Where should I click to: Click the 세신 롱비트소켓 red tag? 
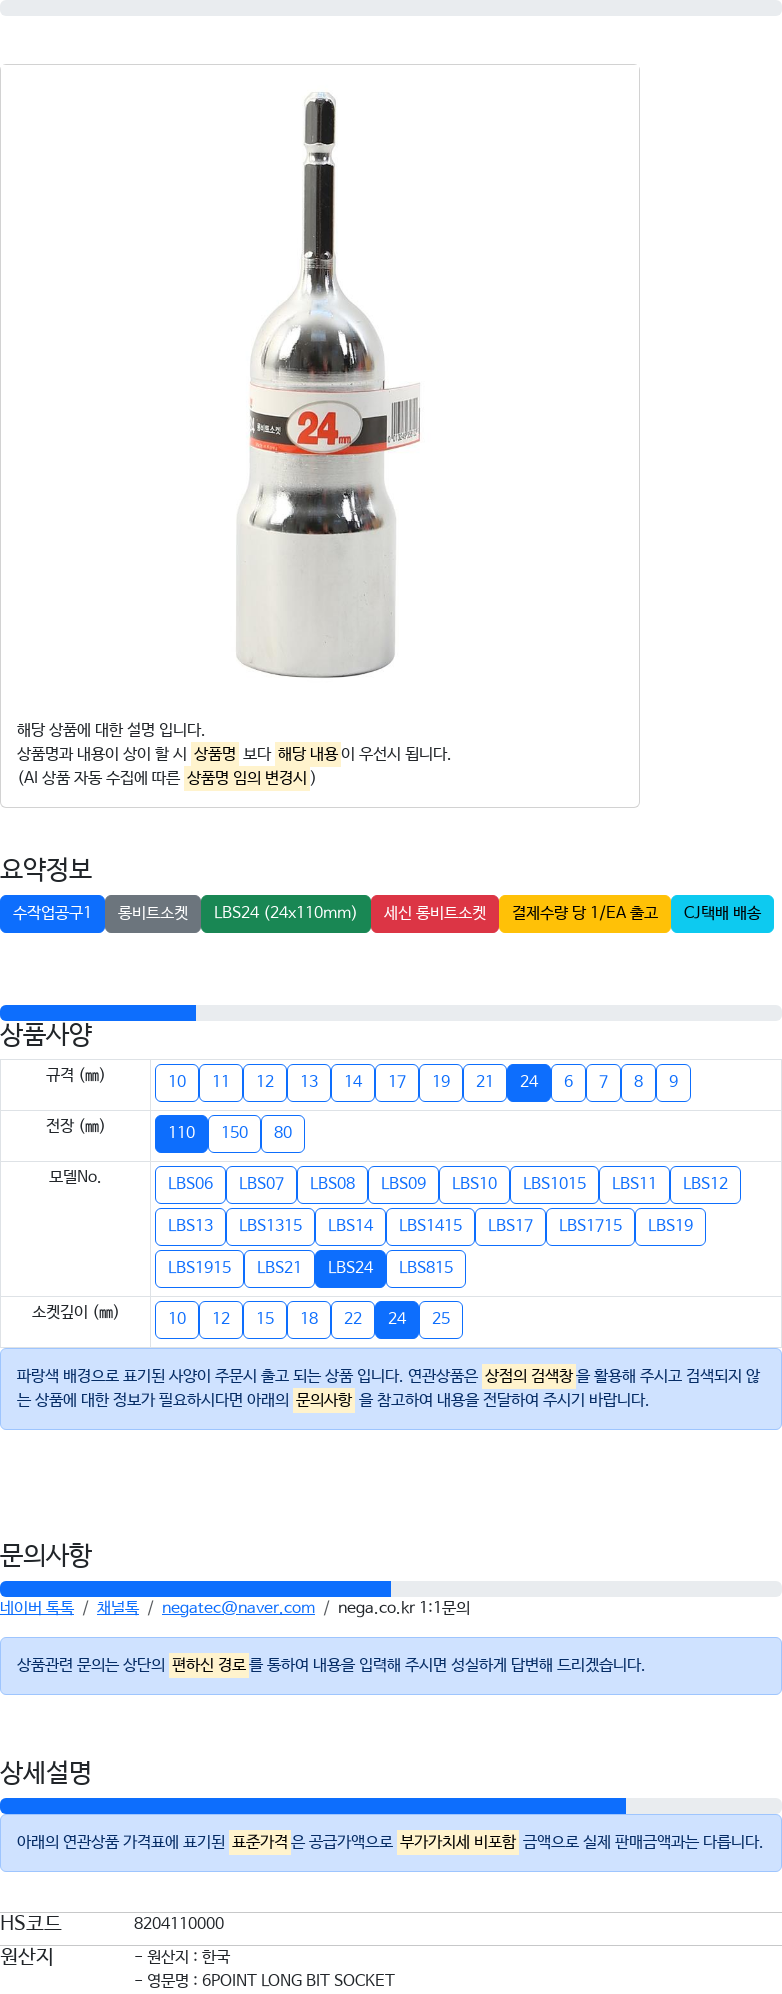coord(435,914)
